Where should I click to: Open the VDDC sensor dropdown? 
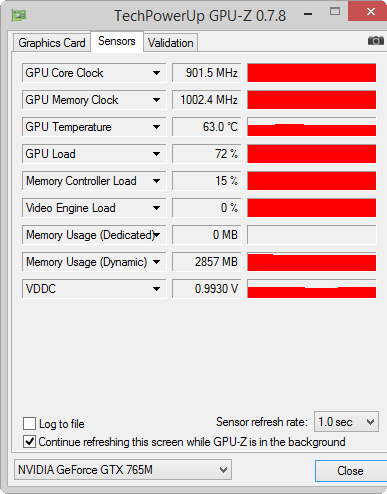click(156, 289)
